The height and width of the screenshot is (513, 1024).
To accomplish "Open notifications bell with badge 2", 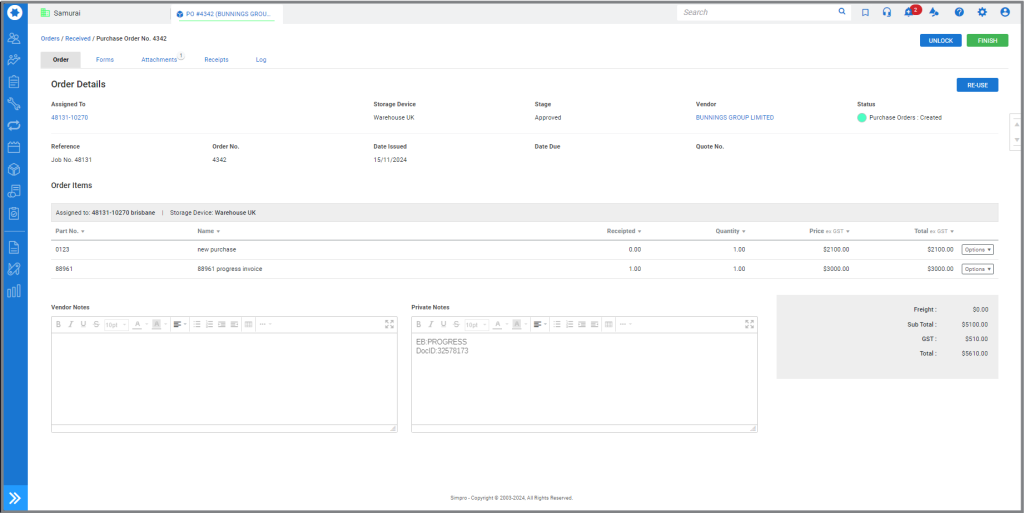I will [910, 12].
